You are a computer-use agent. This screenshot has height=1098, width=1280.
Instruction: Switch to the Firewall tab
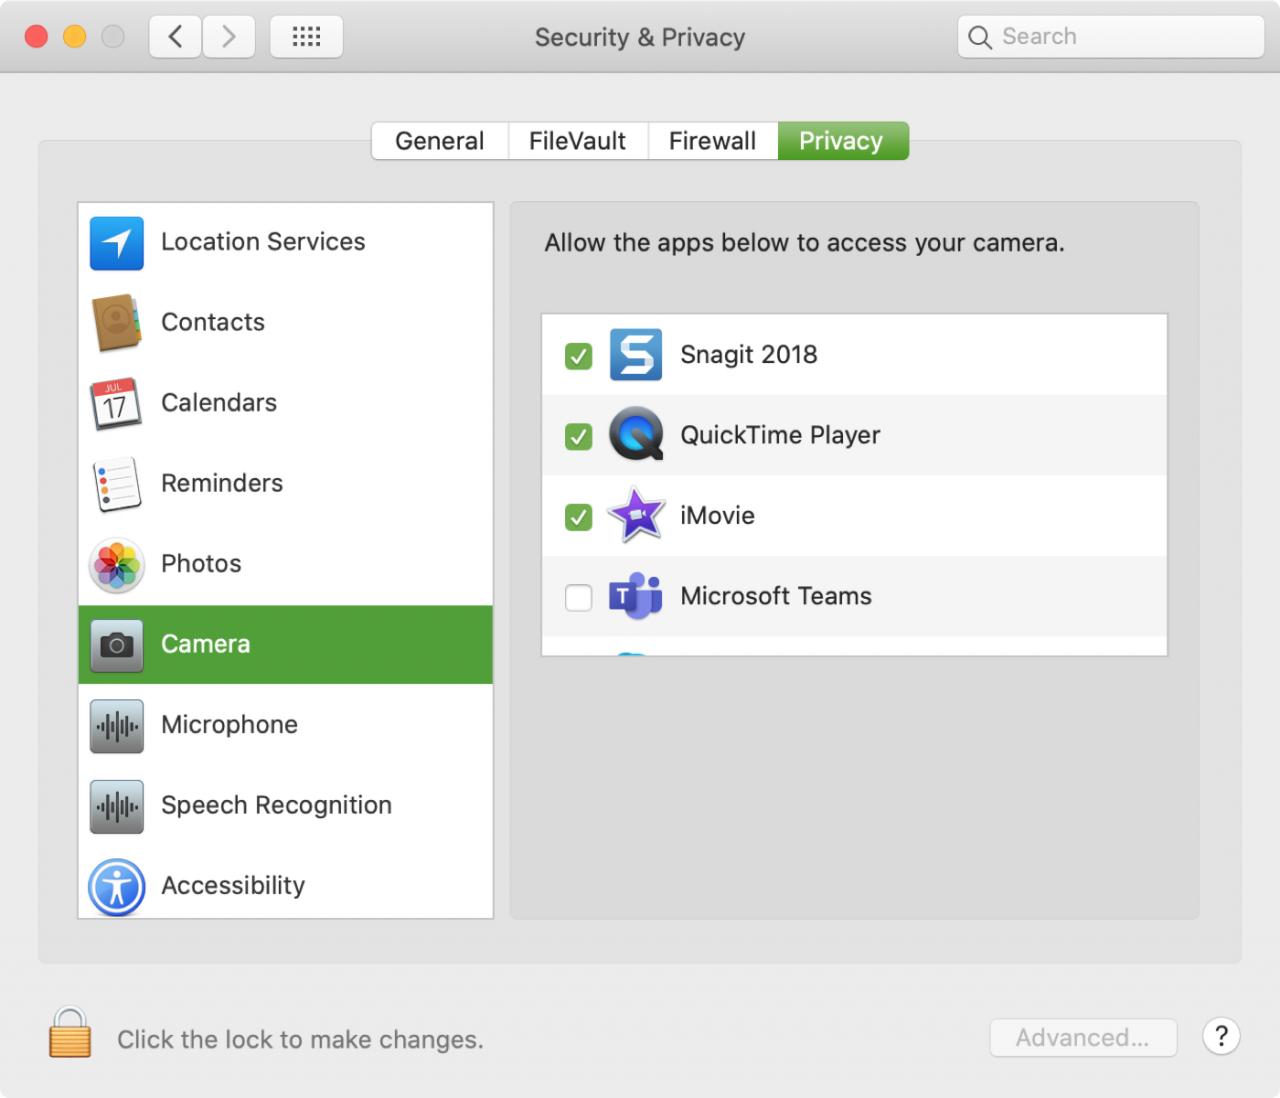point(713,141)
